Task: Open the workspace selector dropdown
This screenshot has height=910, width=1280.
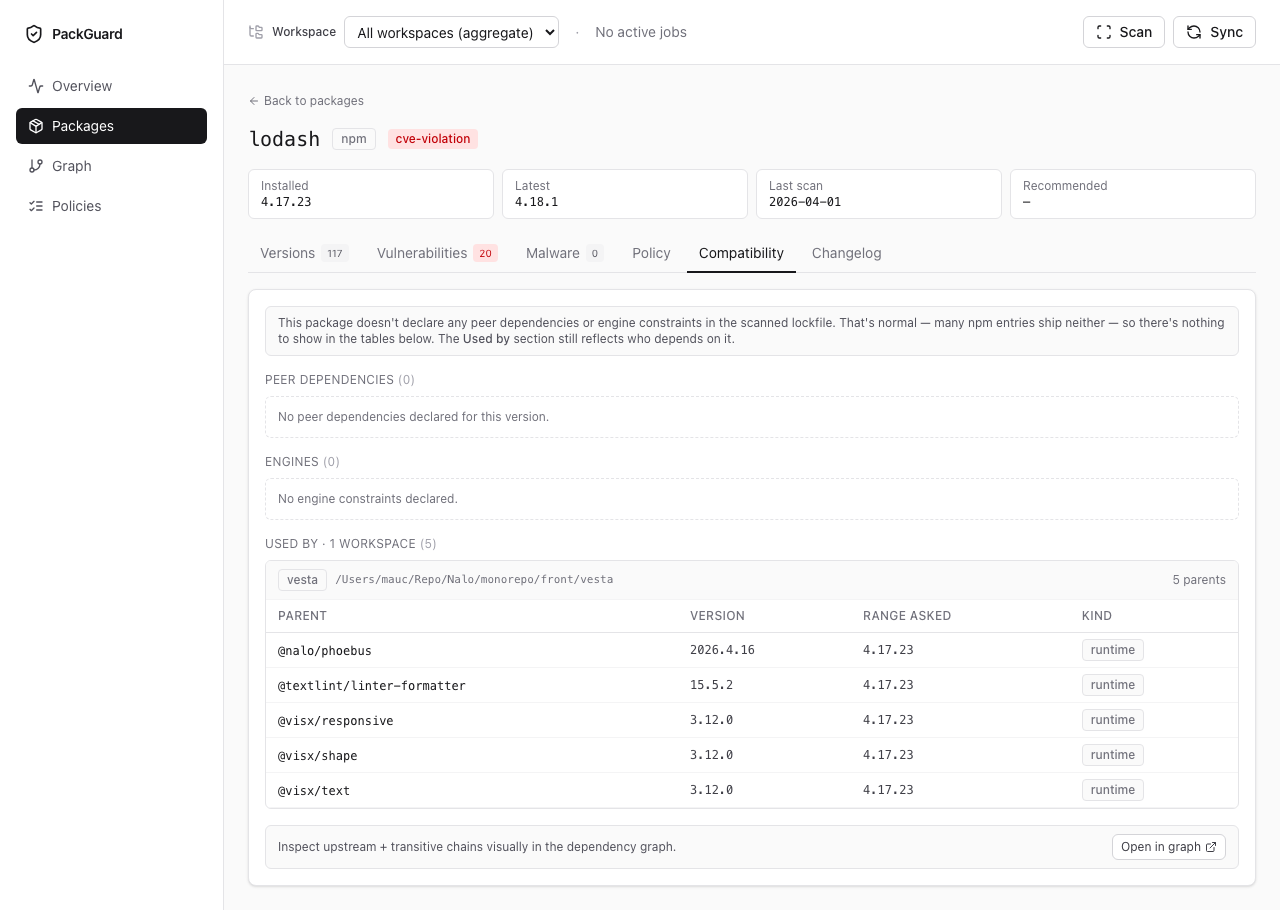Action: 451,32
